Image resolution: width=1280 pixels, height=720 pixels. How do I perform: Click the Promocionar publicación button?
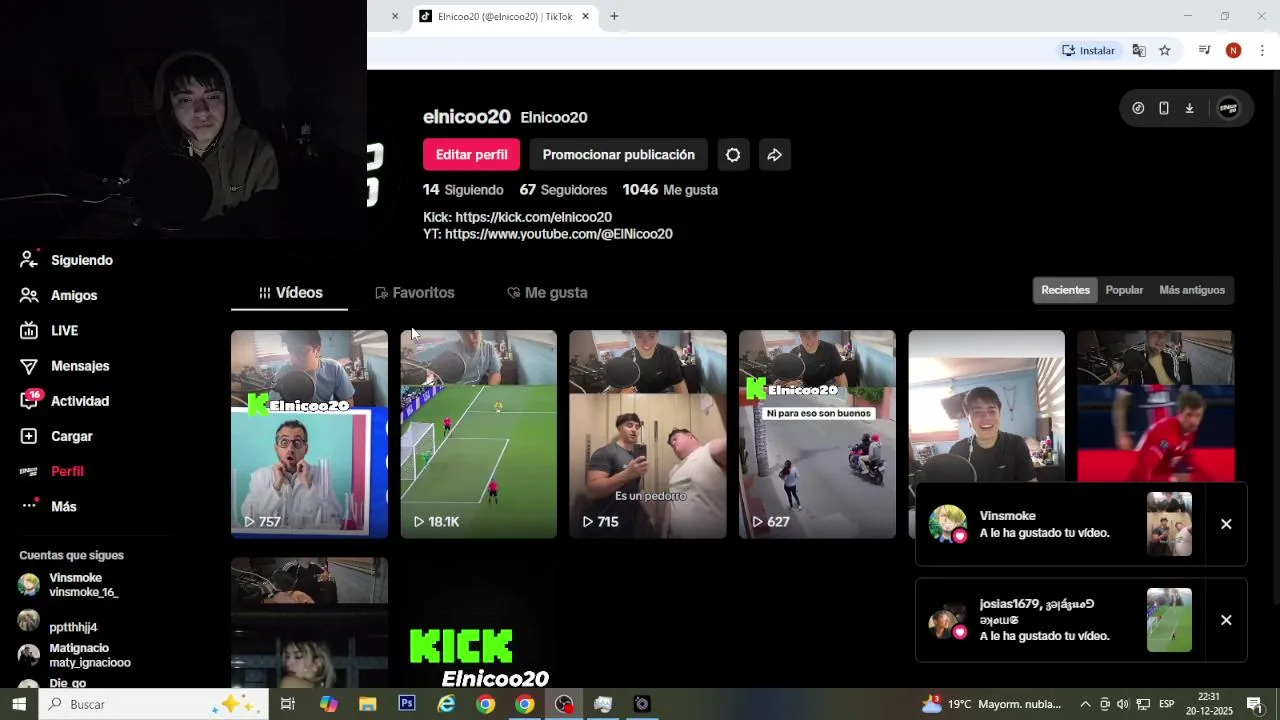point(618,155)
